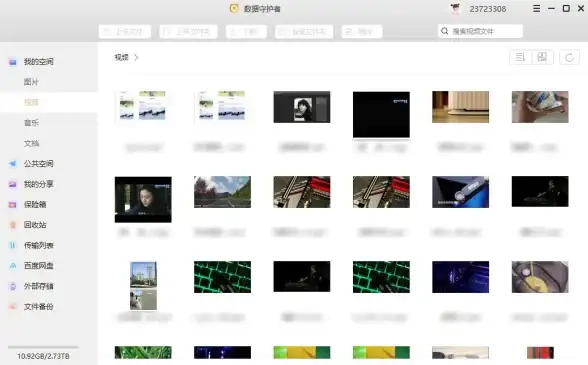Click the magnifier icon in search box
The image size is (588, 365).
pyautogui.click(x=445, y=31)
